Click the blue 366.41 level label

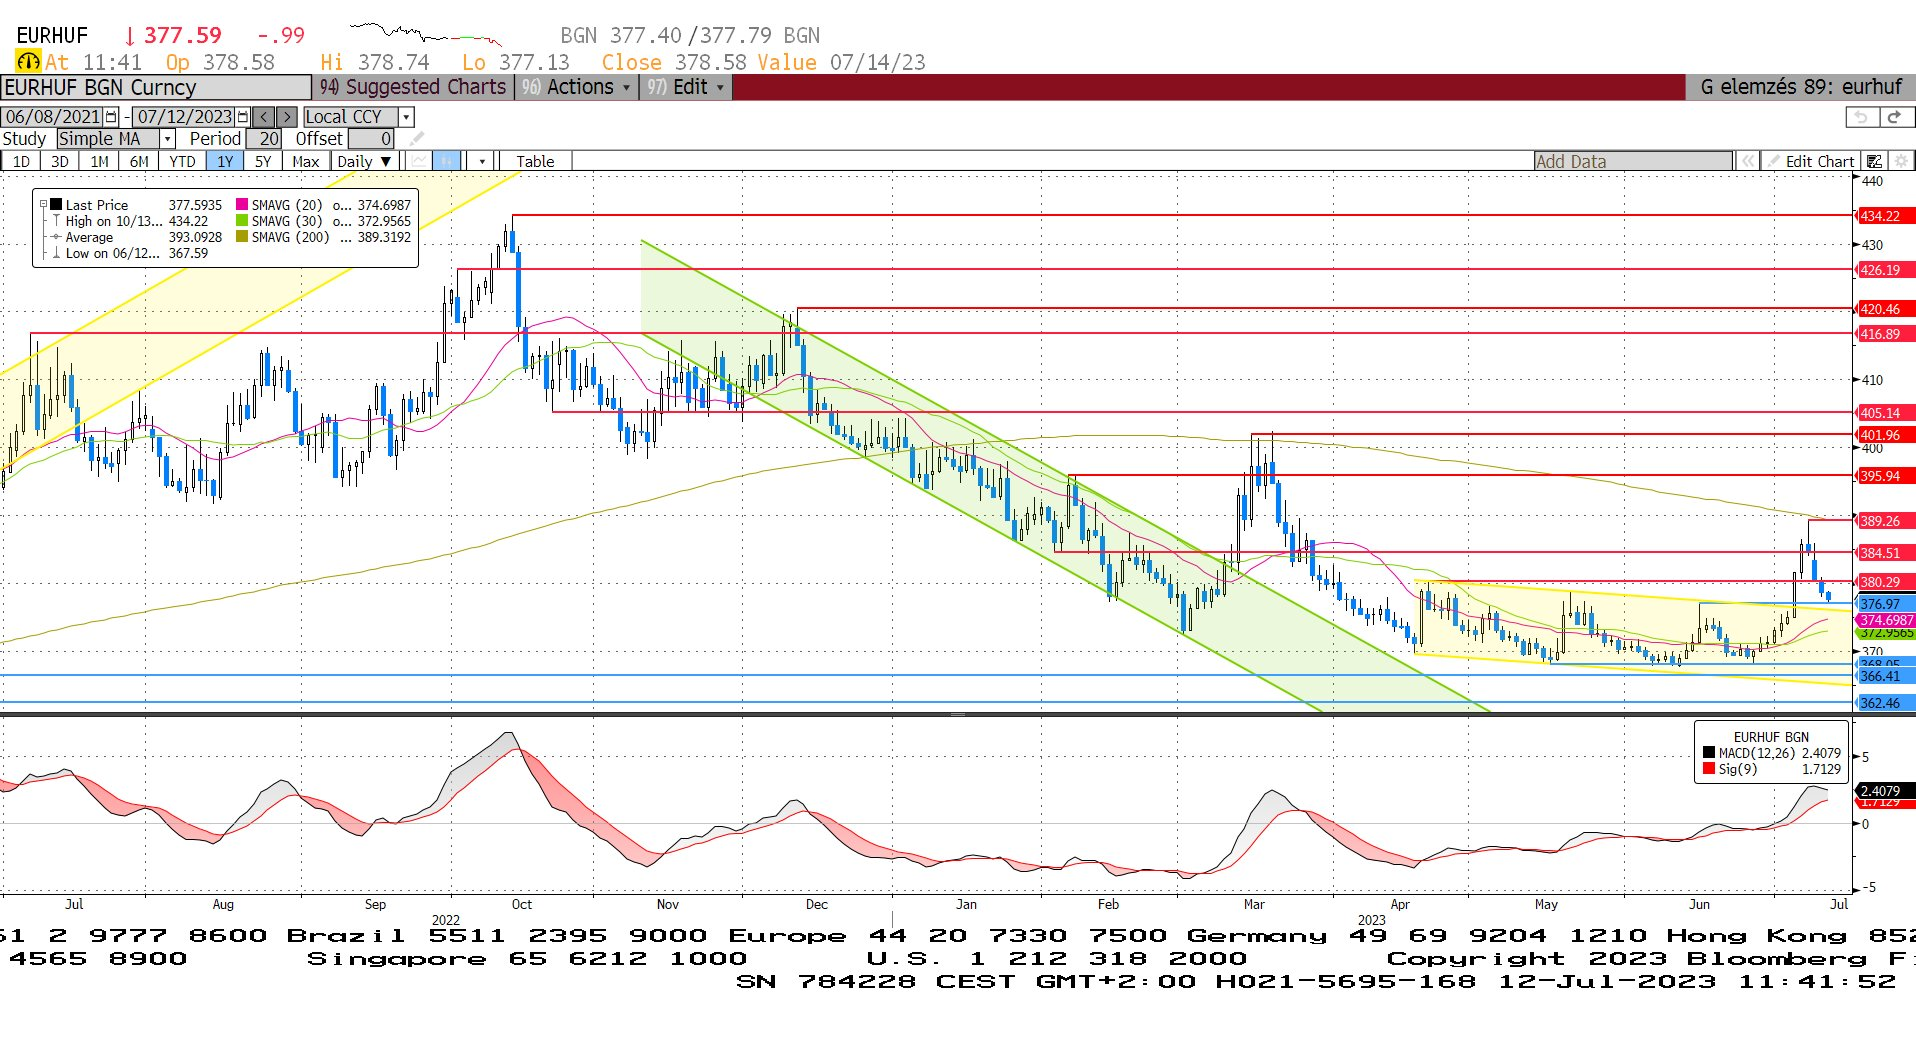pos(1885,677)
